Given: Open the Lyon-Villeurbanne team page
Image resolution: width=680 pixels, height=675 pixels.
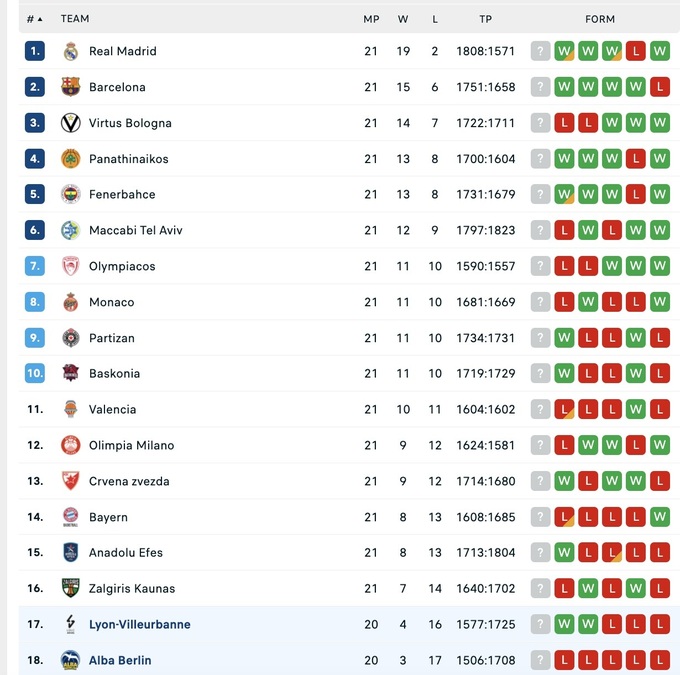Looking at the screenshot, I should (x=139, y=624).
